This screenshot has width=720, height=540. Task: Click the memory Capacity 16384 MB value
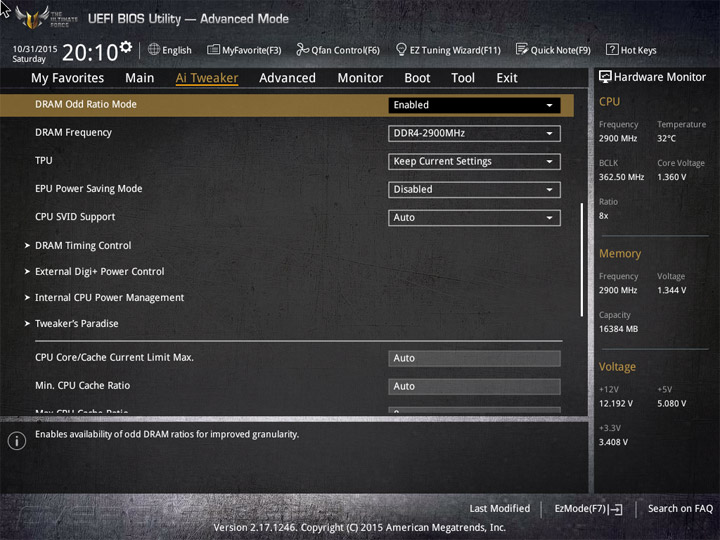point(619,329)
